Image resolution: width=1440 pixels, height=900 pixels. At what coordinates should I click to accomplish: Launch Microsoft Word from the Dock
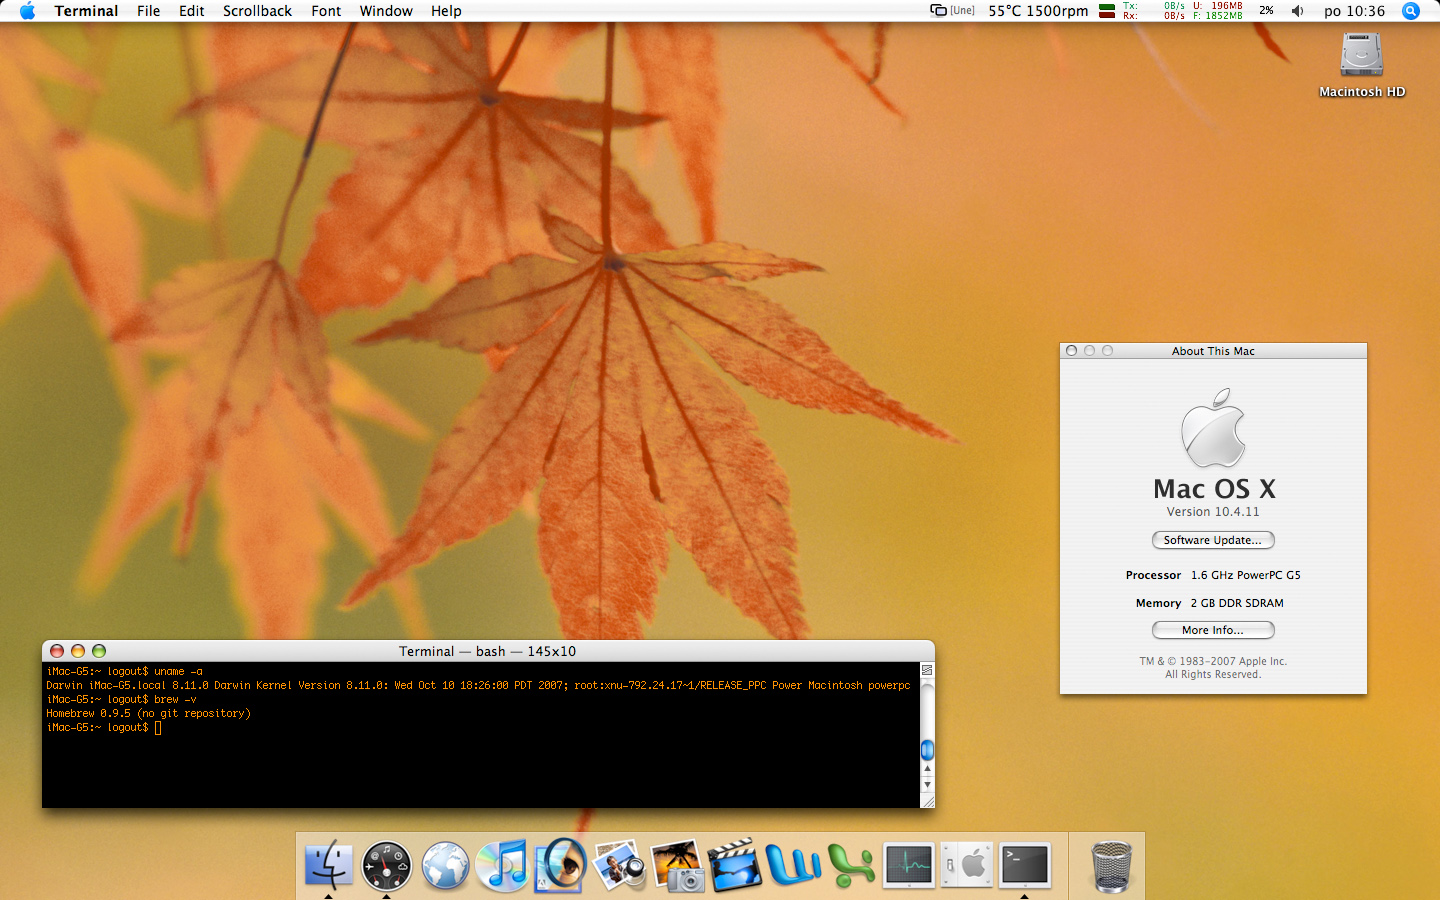(x=793, y=865)
